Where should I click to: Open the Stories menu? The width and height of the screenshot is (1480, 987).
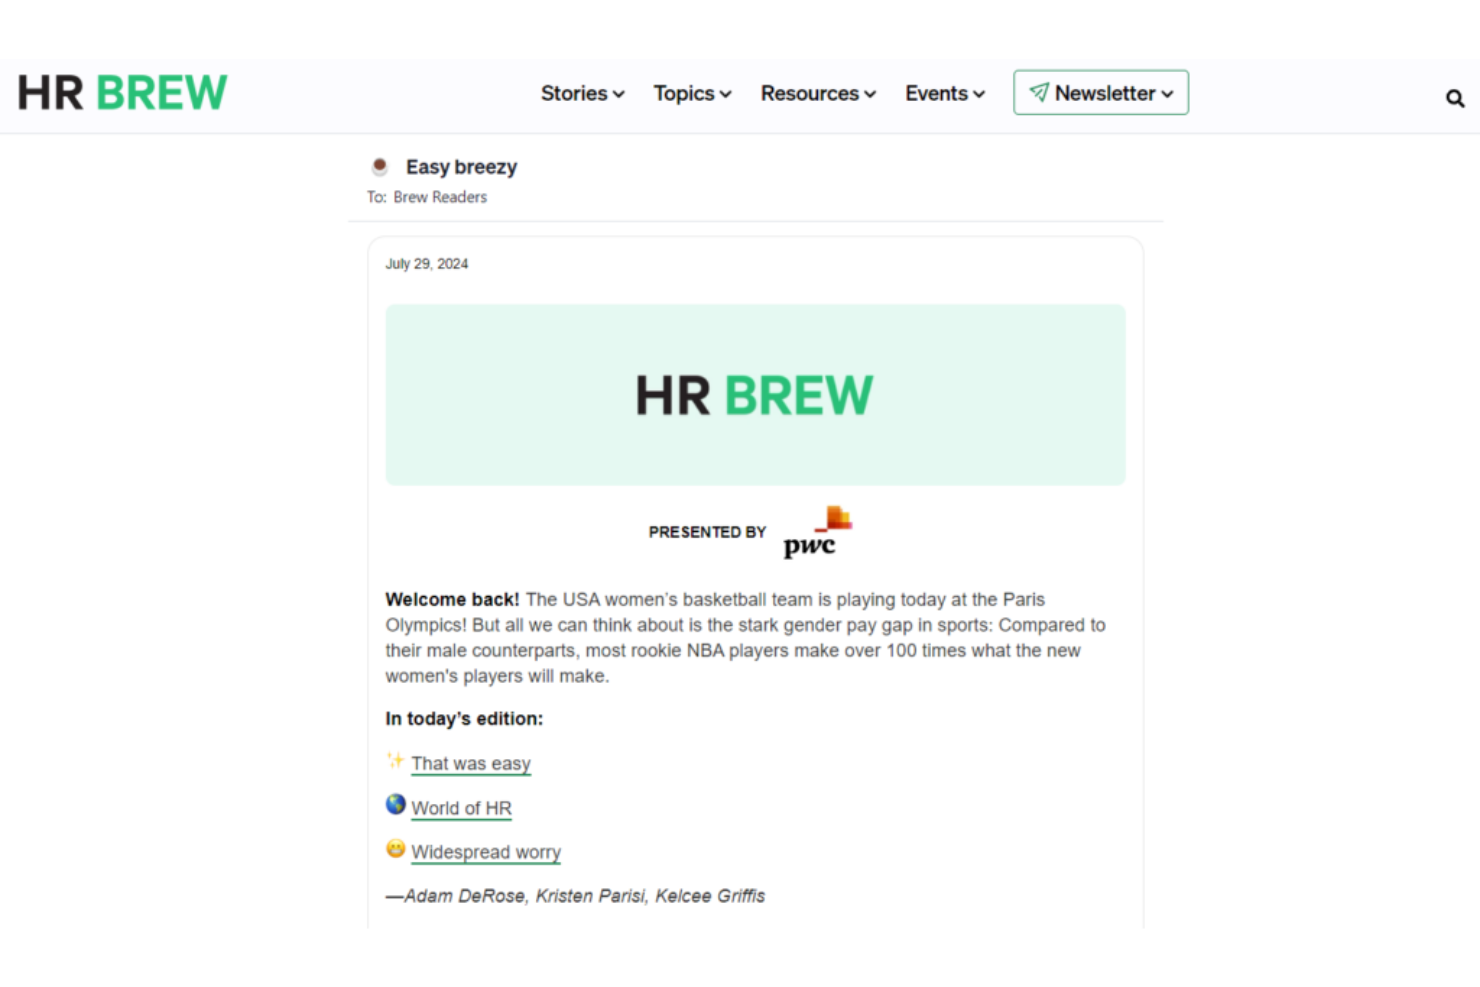coord(583,93)
